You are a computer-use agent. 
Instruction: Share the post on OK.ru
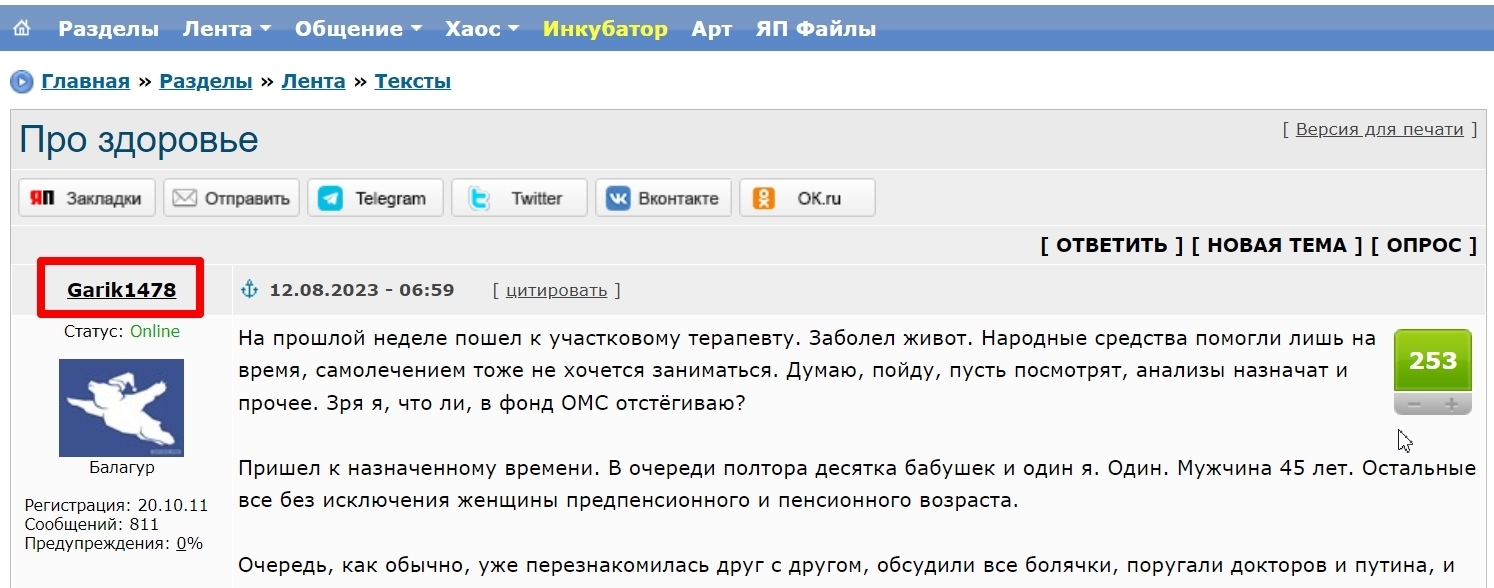pyautogui.click(x=807, y=198)
